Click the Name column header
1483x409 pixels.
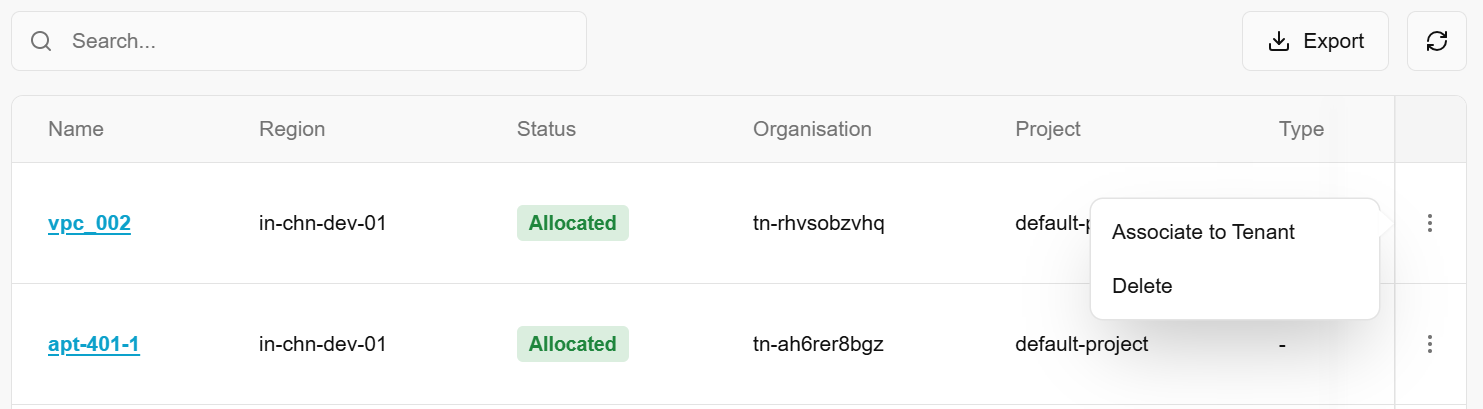click(76, 129)
